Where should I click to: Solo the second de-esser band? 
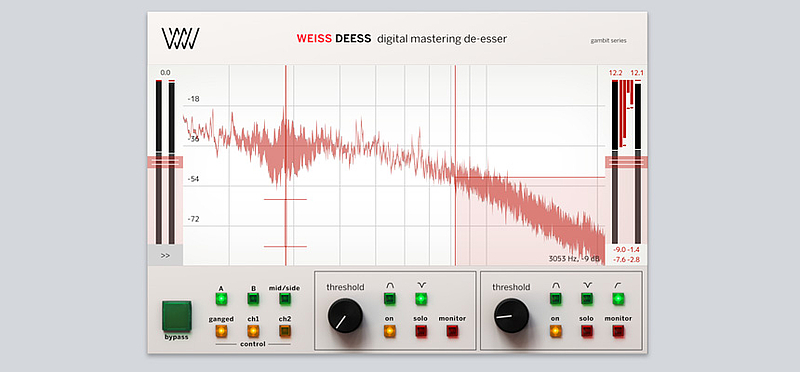pos(587,331)
